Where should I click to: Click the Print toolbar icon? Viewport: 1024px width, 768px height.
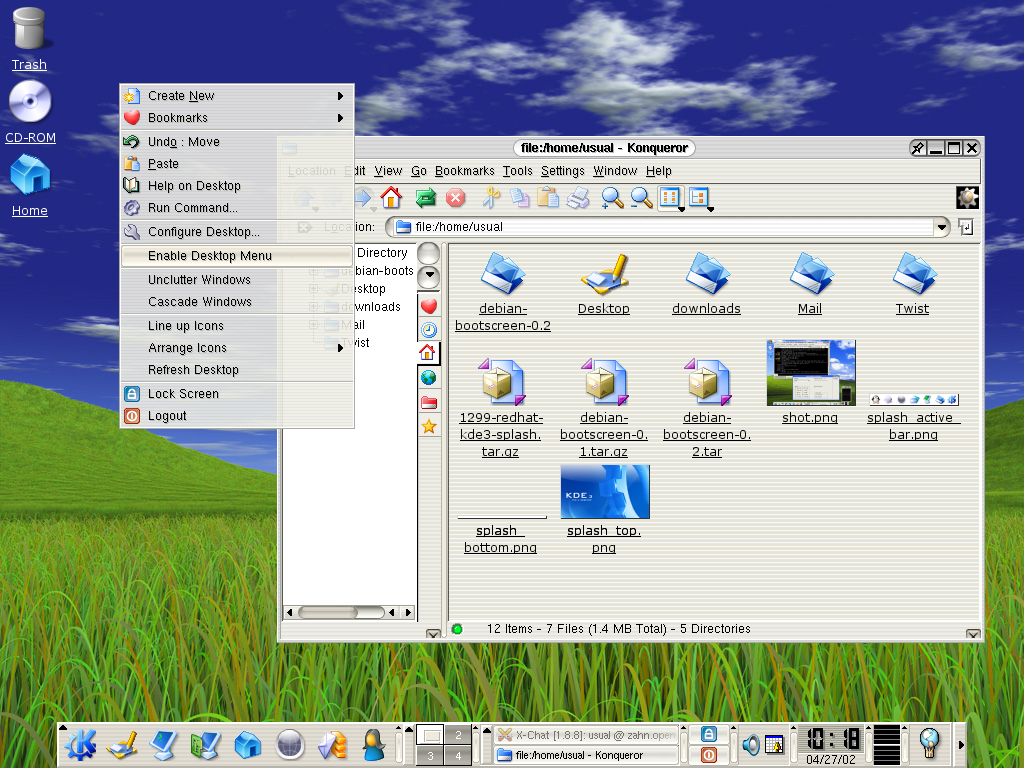[578, 197]
